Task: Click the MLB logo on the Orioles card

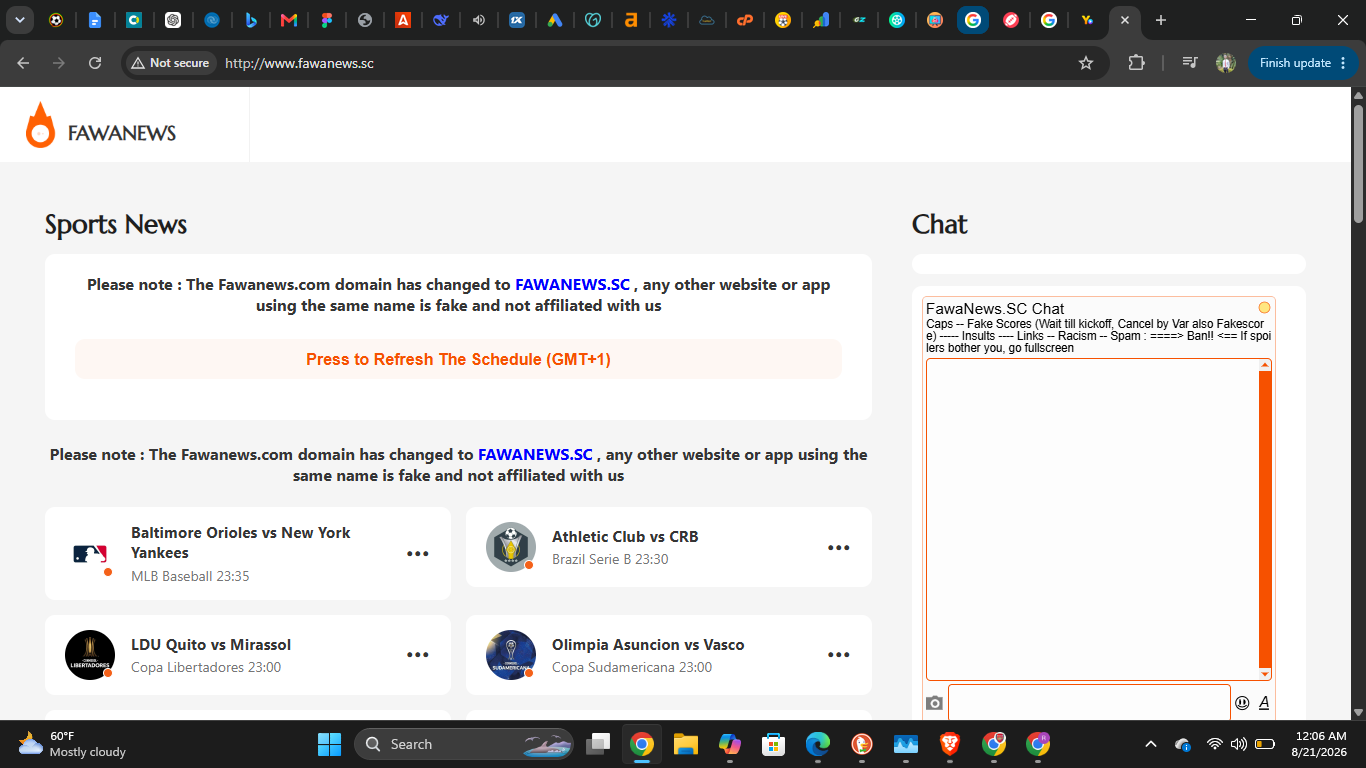Action: [x=90, y=554]
